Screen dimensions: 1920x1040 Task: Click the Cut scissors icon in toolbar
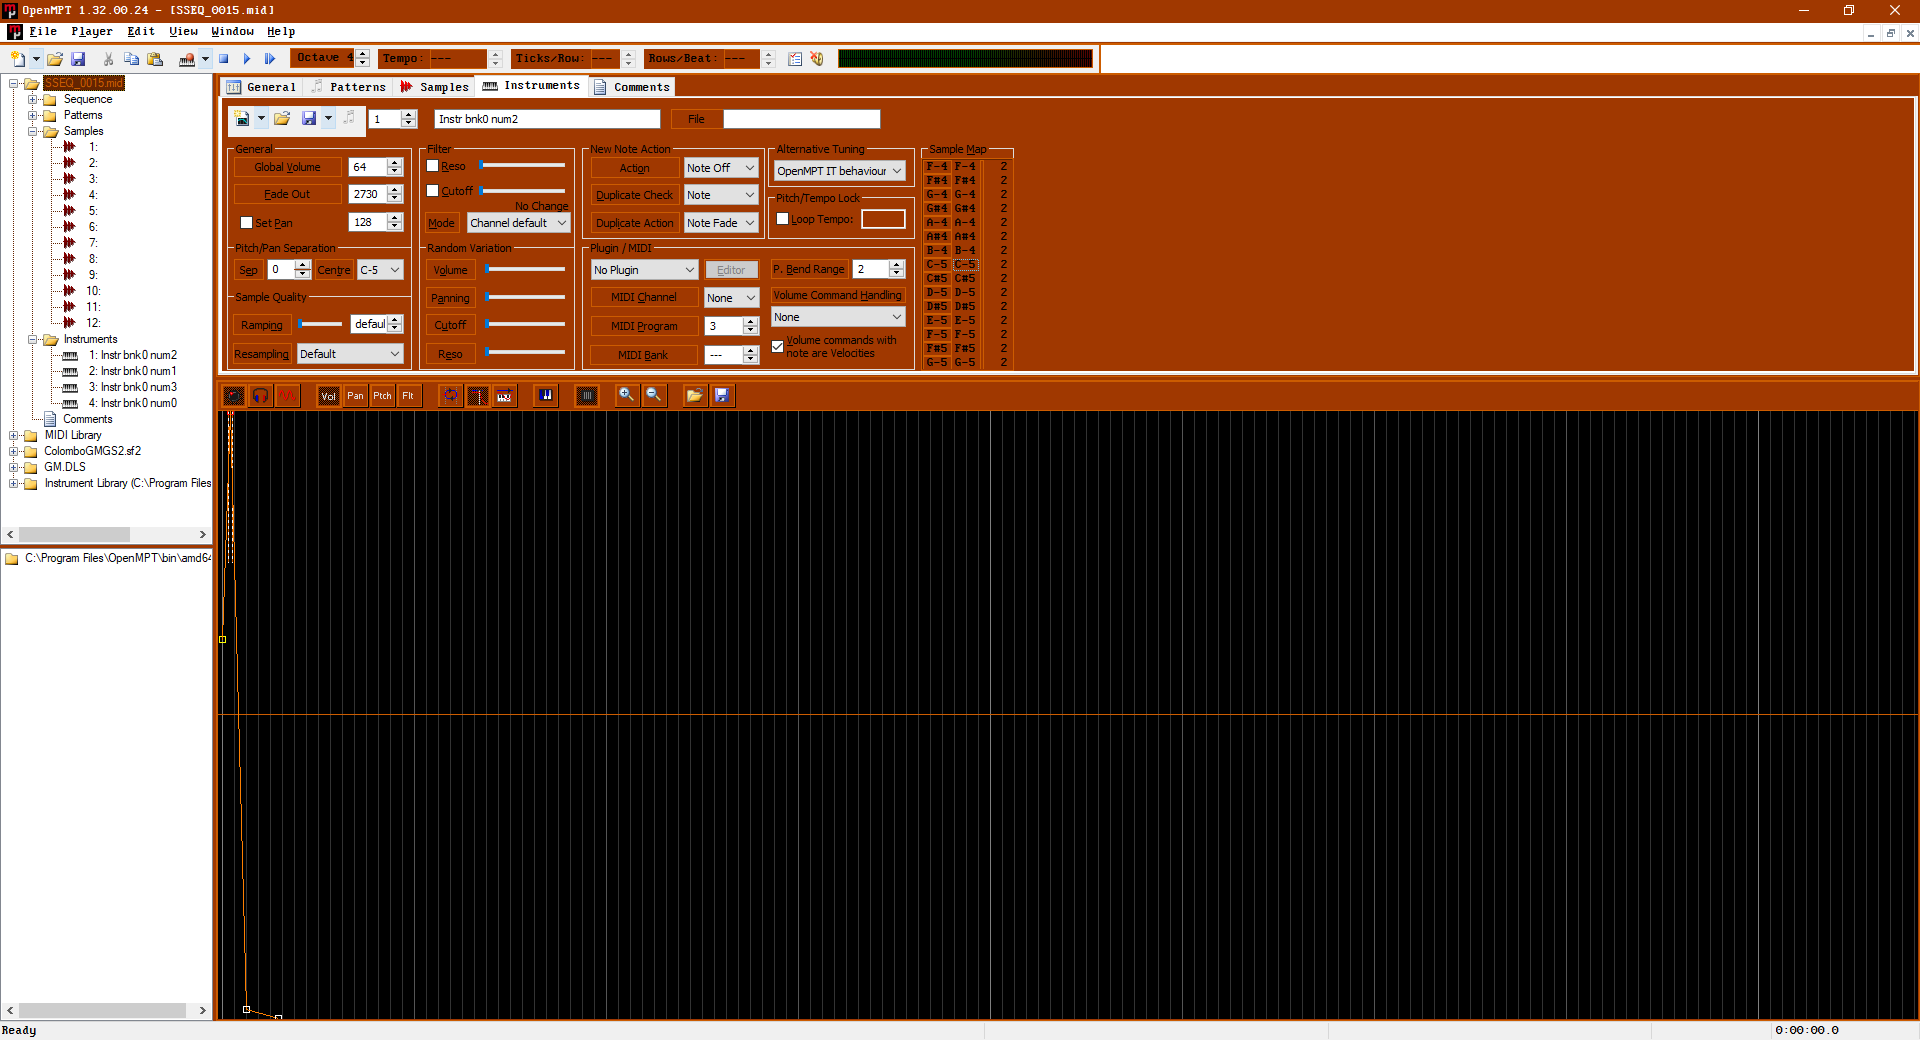(108, 59)
